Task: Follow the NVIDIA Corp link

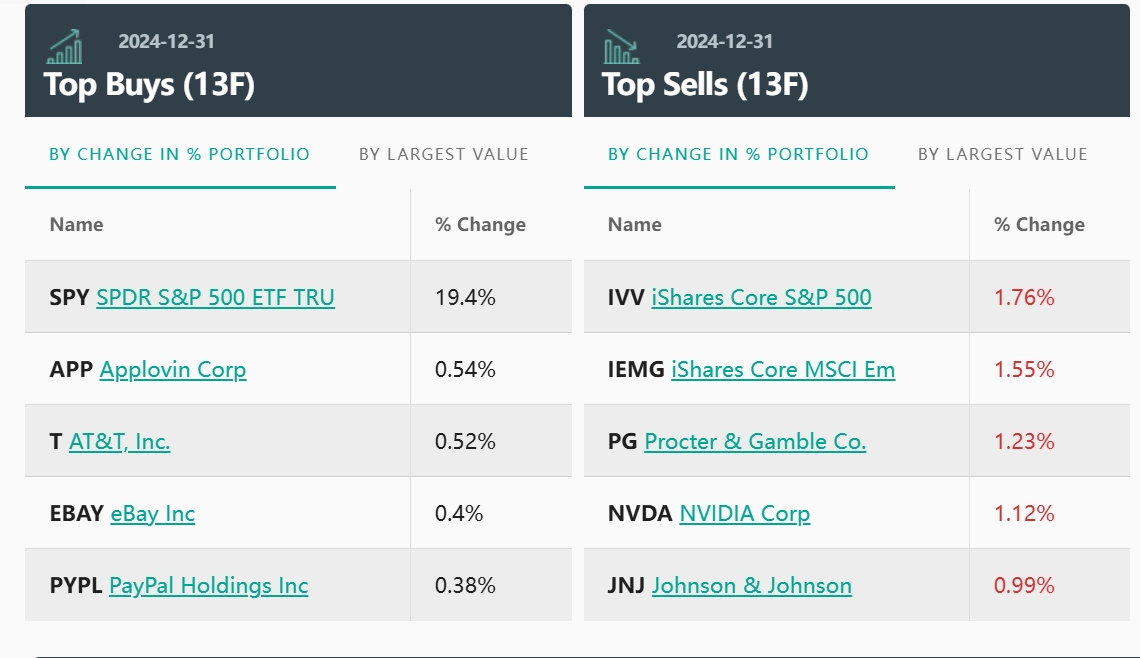Action: (744, 513)
